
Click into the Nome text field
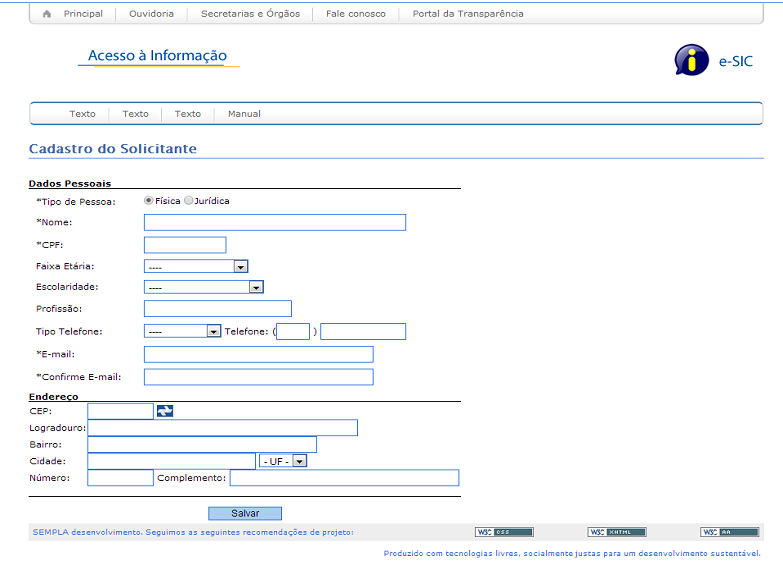[x=274, y=222]
